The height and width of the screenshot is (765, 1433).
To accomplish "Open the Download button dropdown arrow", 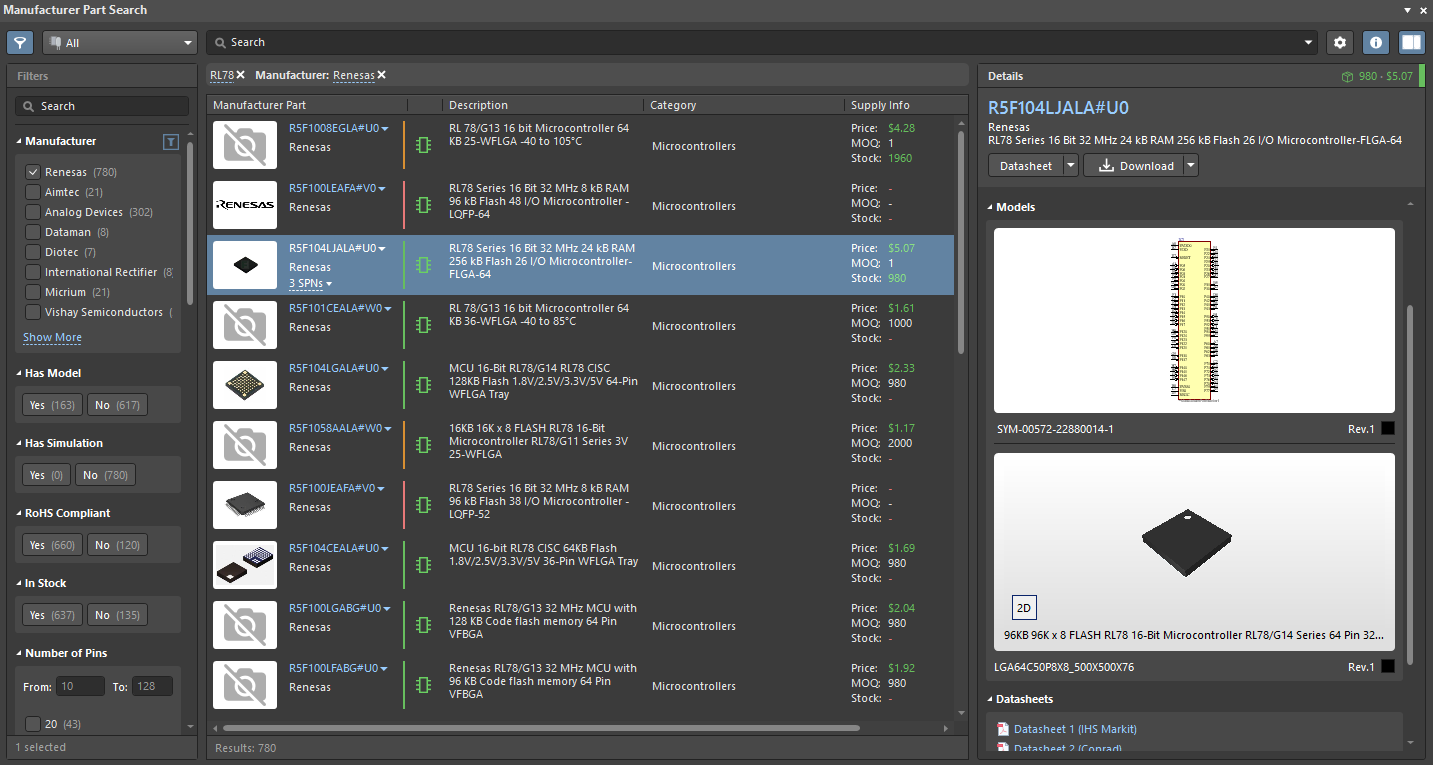I will click(x=1190, y=166).
